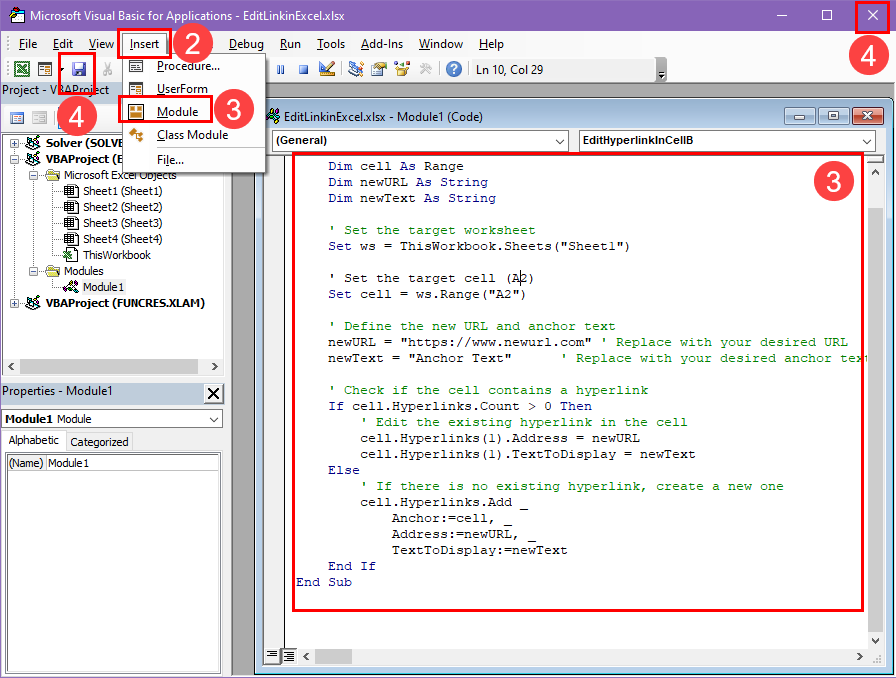This screenshot has height=678, width=896.
Task: Expand the VBAProject (FUNCRES.XLAM) node
Action: tap(14, 303)
